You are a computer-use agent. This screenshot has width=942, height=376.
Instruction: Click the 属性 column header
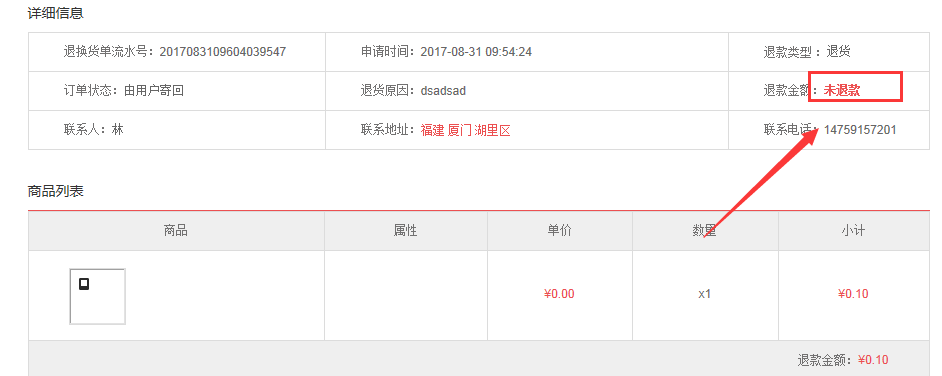coord(406,231)
